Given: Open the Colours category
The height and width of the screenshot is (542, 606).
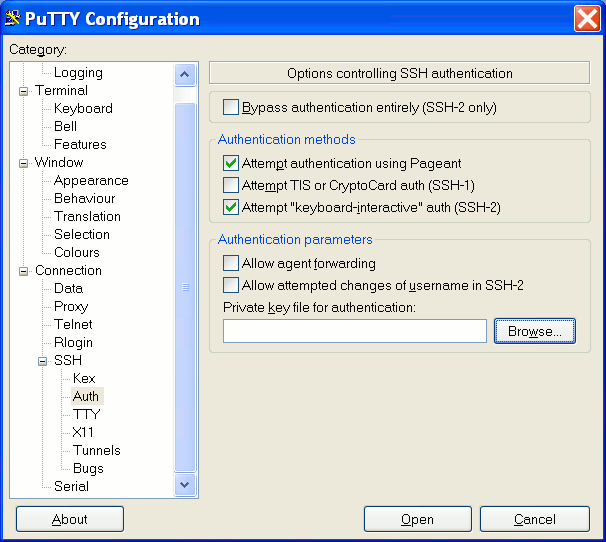Looking at the screenshot, I should [x=77, y=252].
